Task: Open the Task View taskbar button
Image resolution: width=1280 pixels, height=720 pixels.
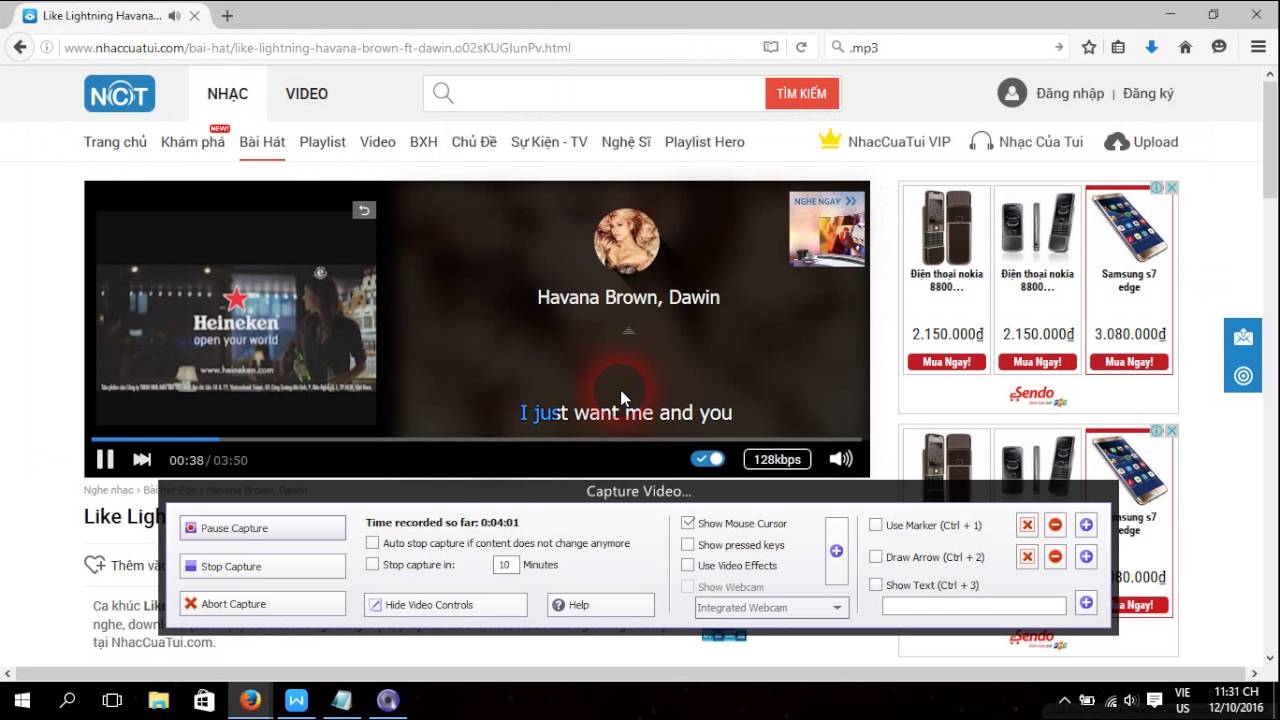Action: (112, 700)
